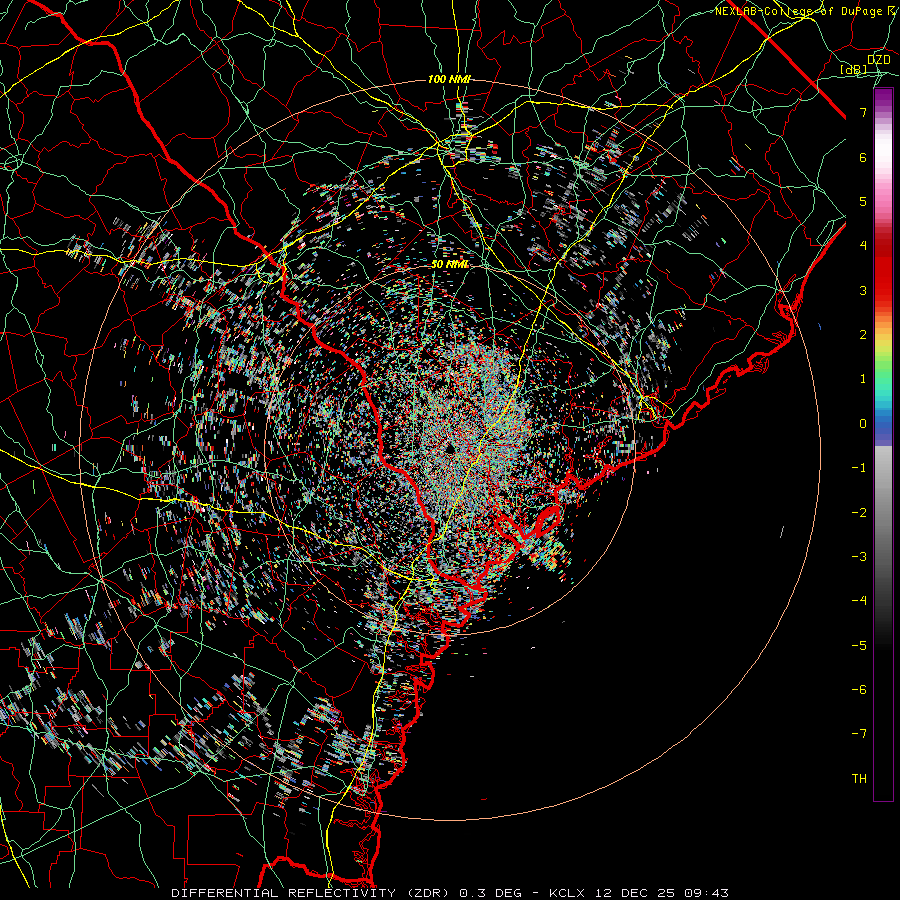
Task: Pick the 4 value on the scale
Action: [863, 246]
